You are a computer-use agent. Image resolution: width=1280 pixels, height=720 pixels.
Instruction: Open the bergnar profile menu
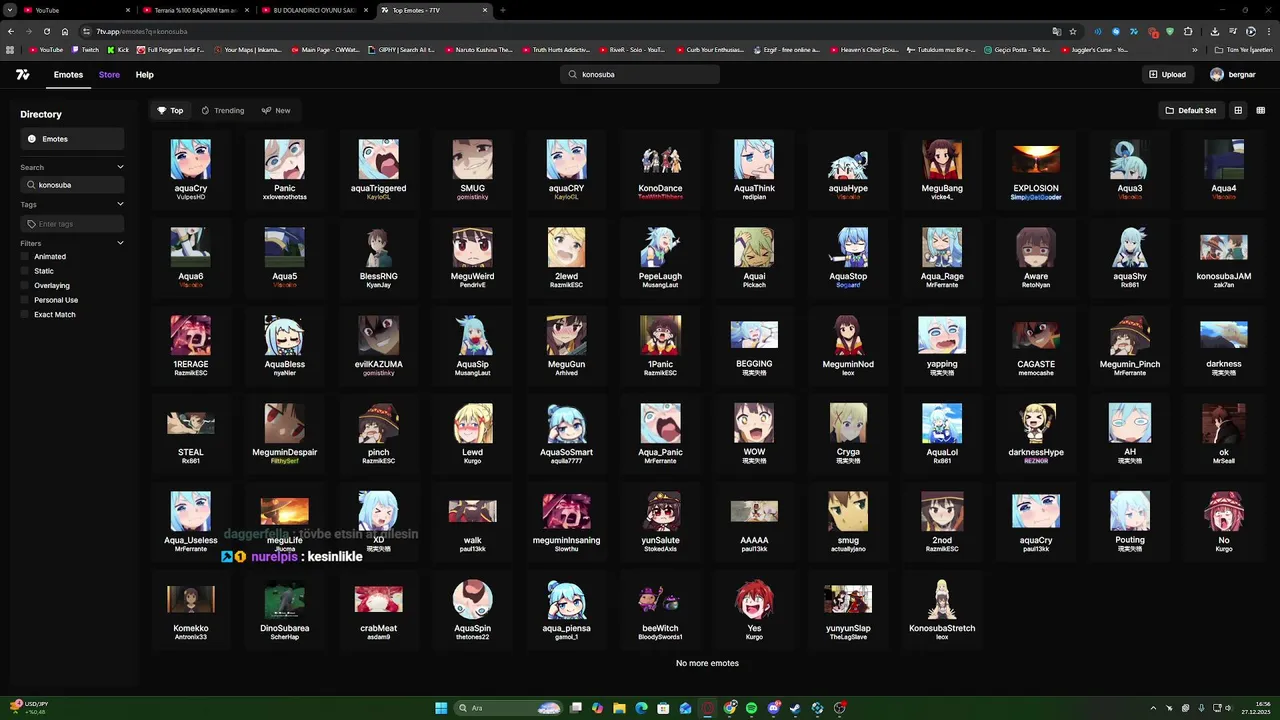[x=1232, y=75]
